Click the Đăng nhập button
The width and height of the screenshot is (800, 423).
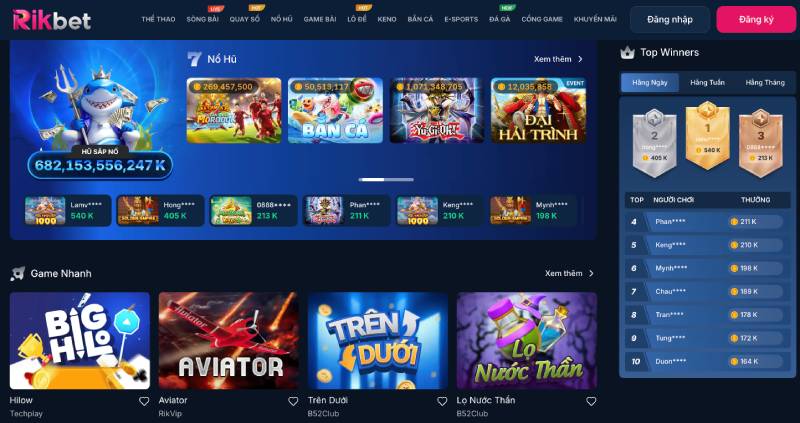pos(670,20)
